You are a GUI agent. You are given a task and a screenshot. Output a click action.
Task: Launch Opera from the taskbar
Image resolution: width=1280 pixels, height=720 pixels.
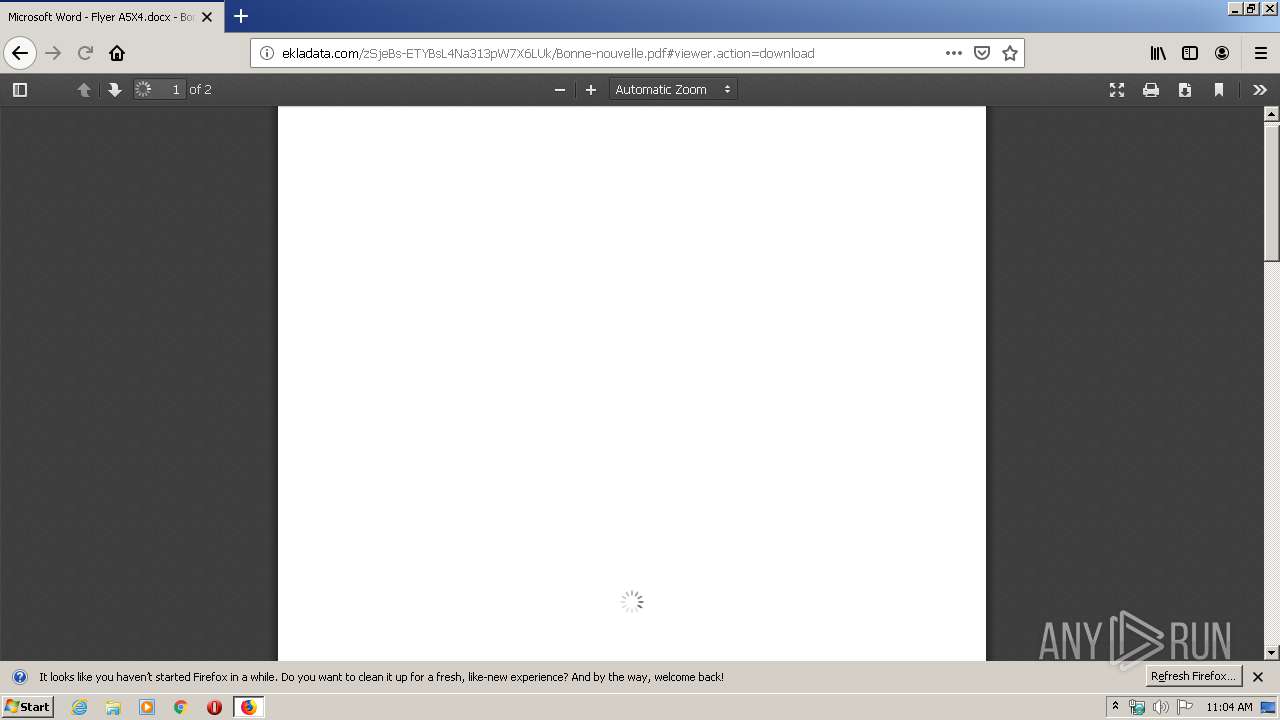(214, 707)
